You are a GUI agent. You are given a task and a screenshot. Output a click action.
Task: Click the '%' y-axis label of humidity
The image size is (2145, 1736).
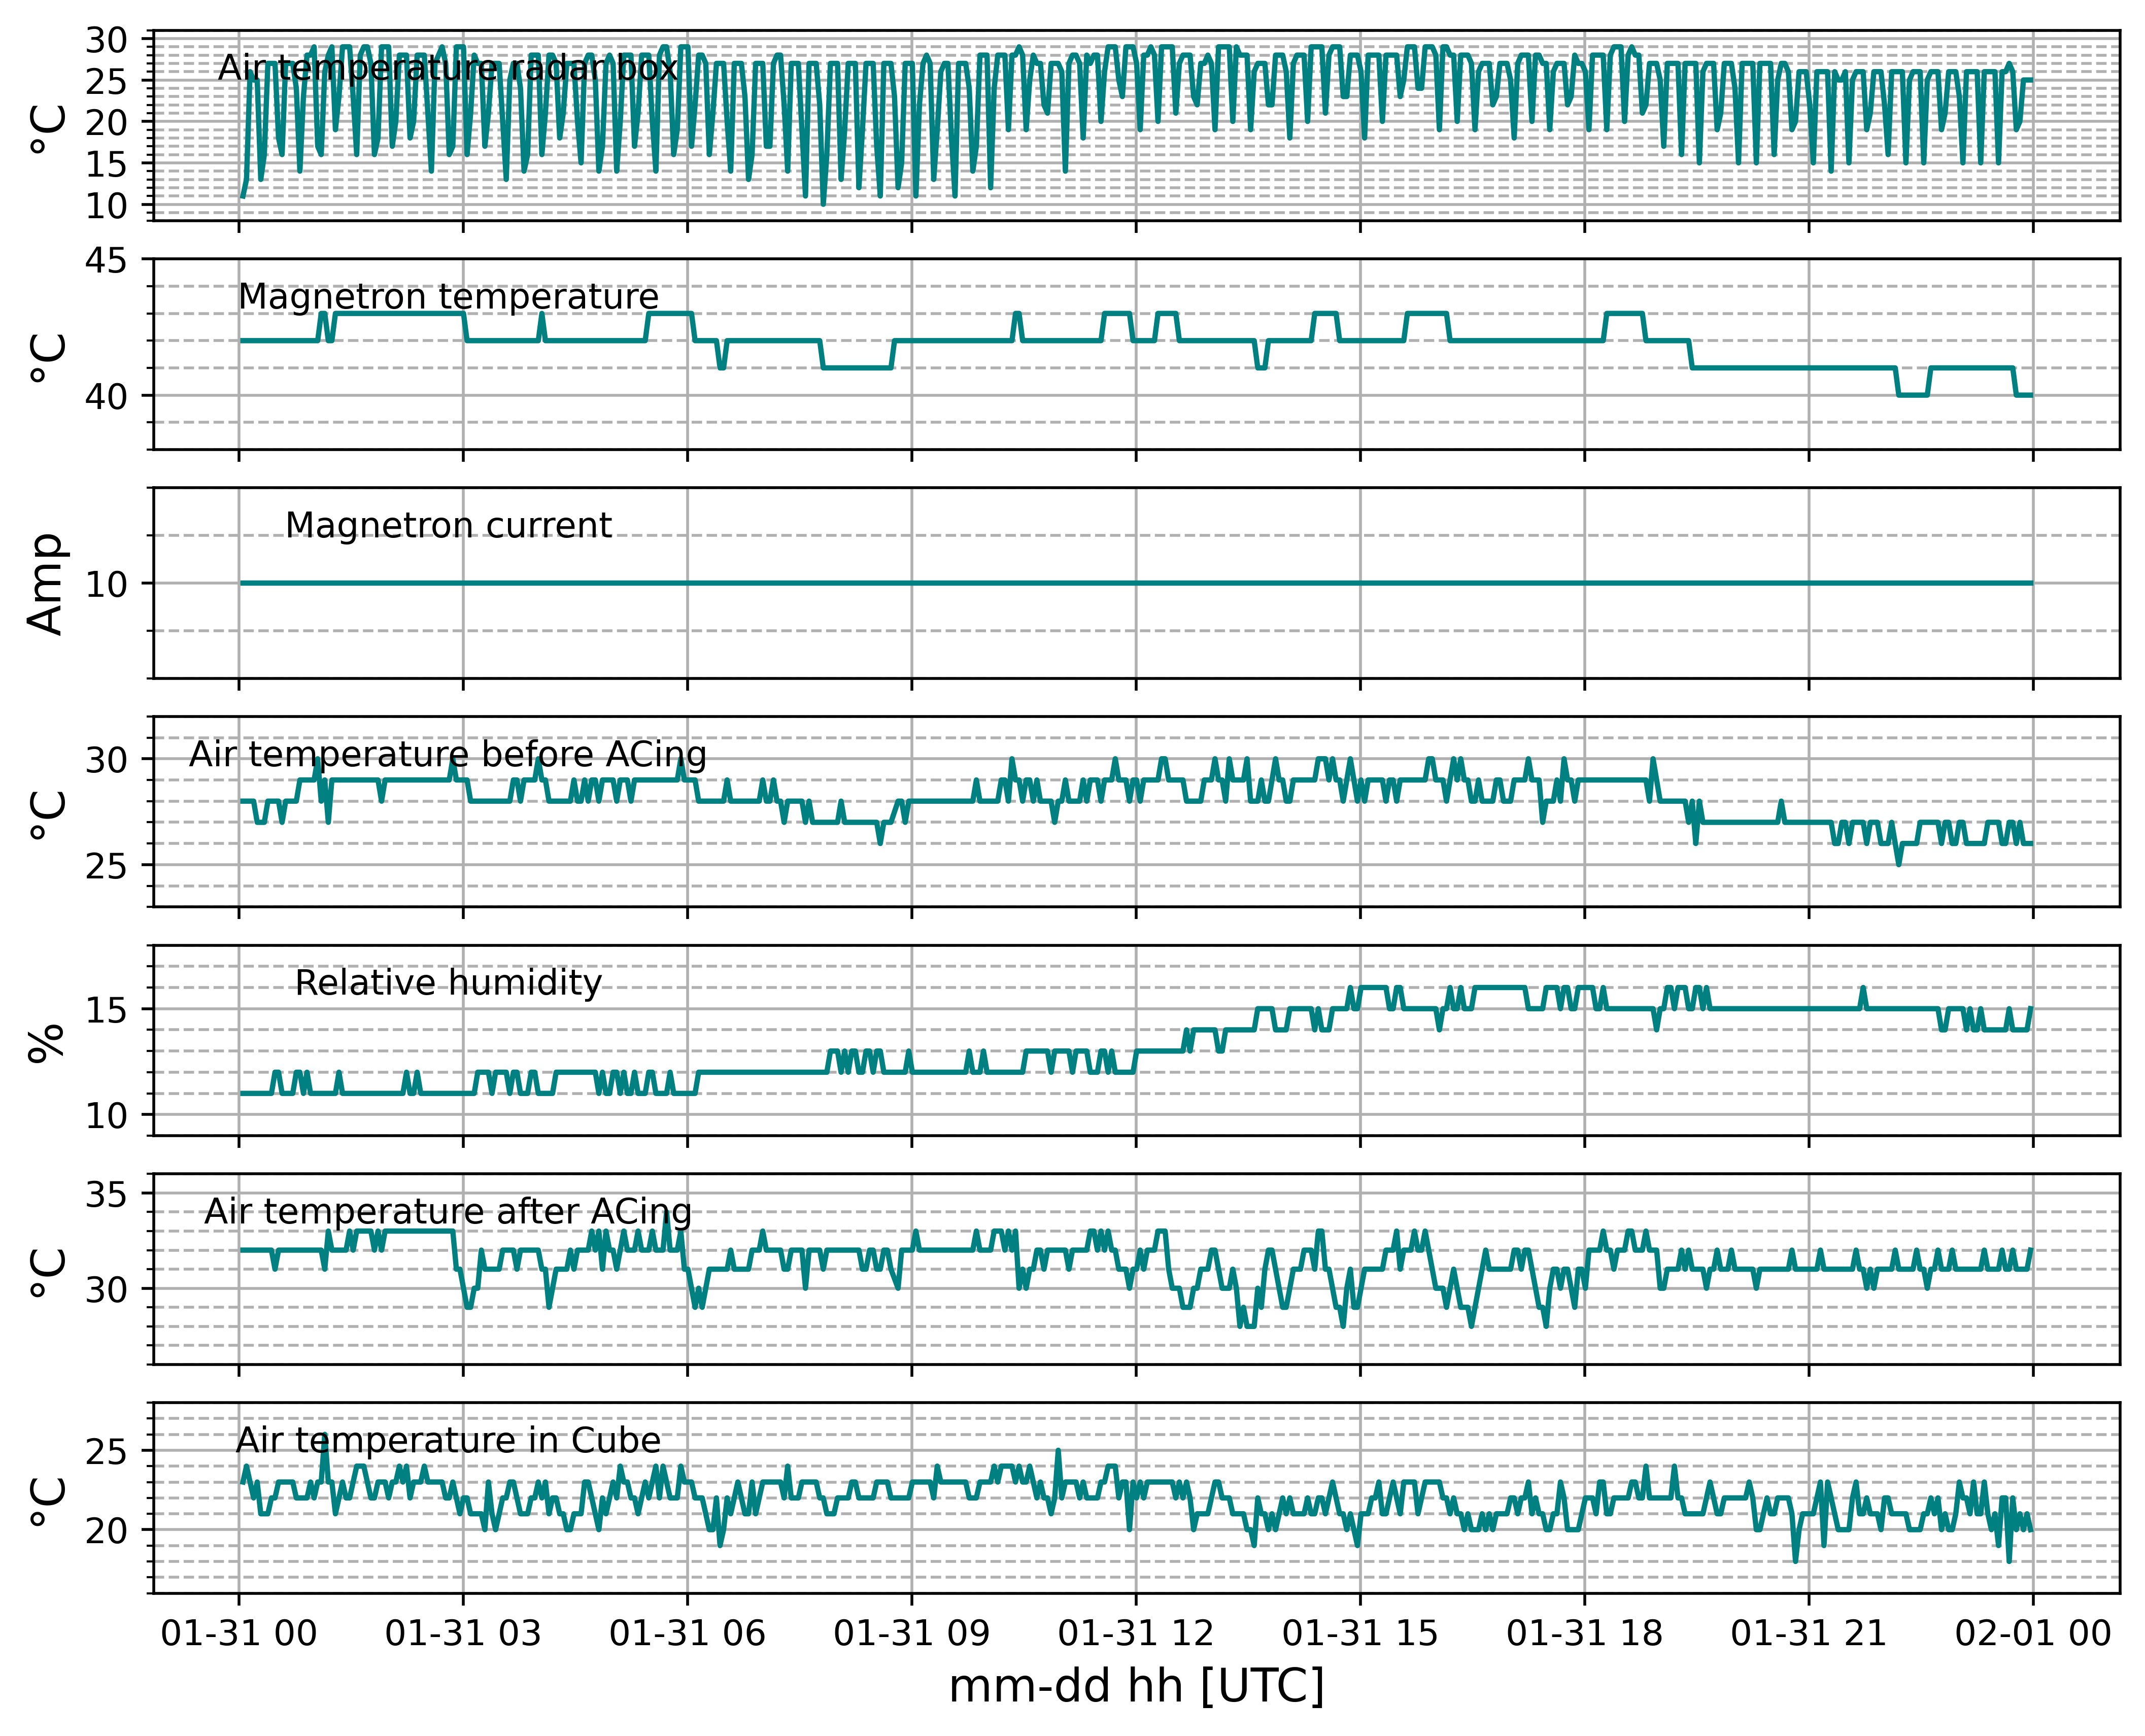pyautogui.click(x=47, y=1042)
